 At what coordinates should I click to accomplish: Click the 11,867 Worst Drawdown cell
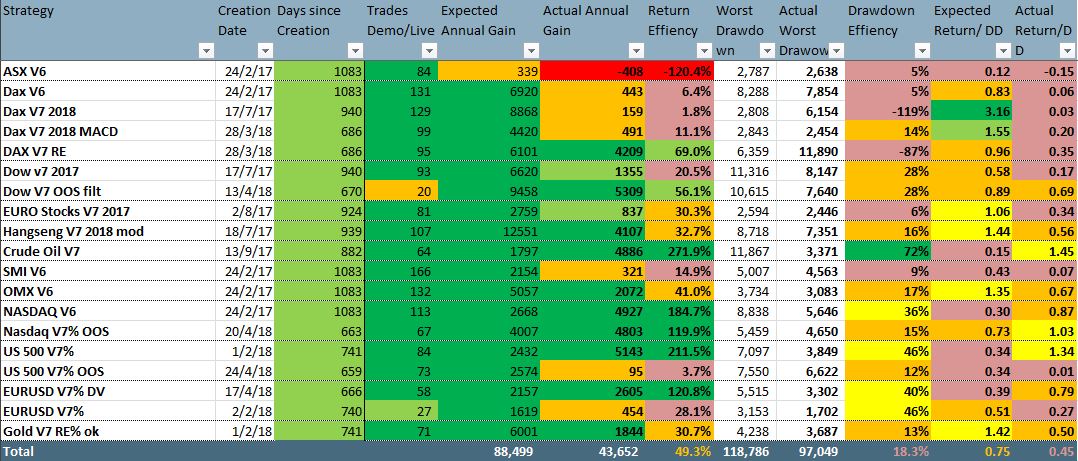click(x=745, y=251)
